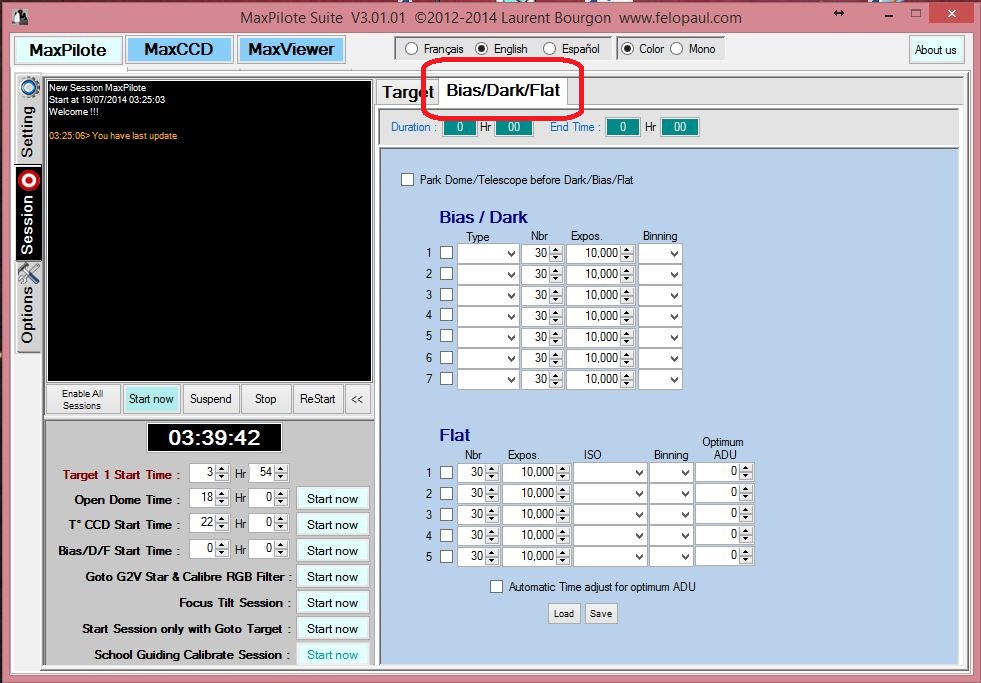Start now for Bias/D/F Start Time
This screenshot has height=683, width=981.
332,551
